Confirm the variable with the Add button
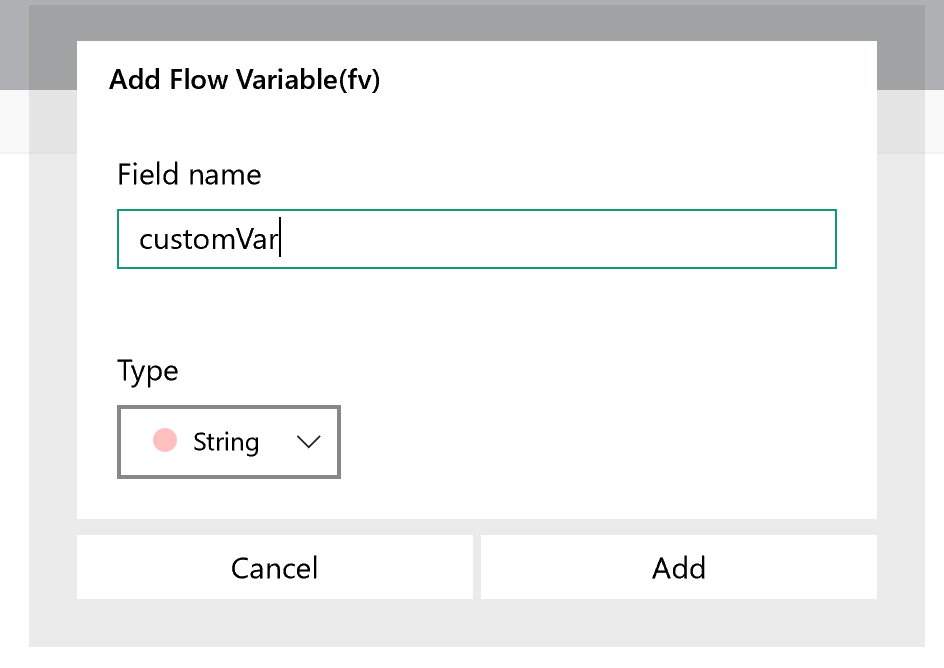This screenshot has height=668, width=944. click(678, 567)
